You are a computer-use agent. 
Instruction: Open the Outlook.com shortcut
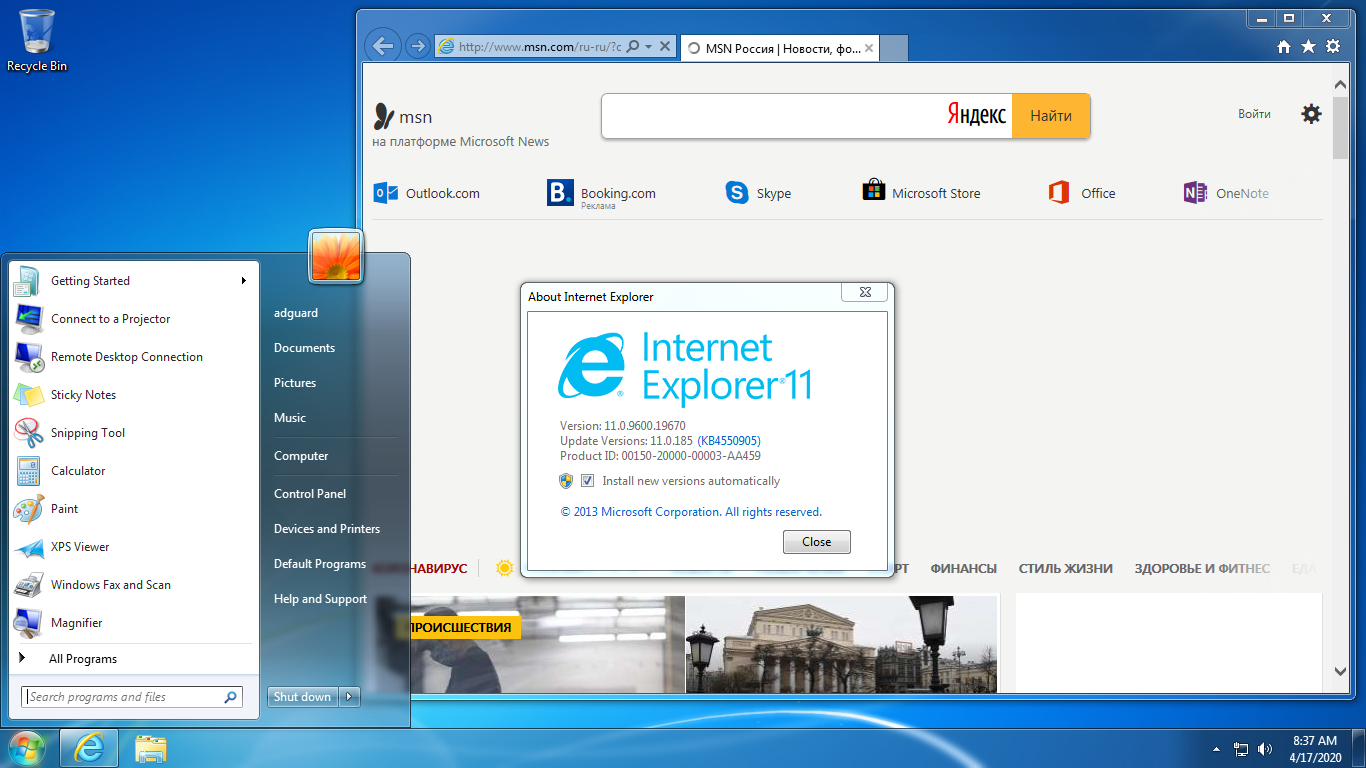427,193
